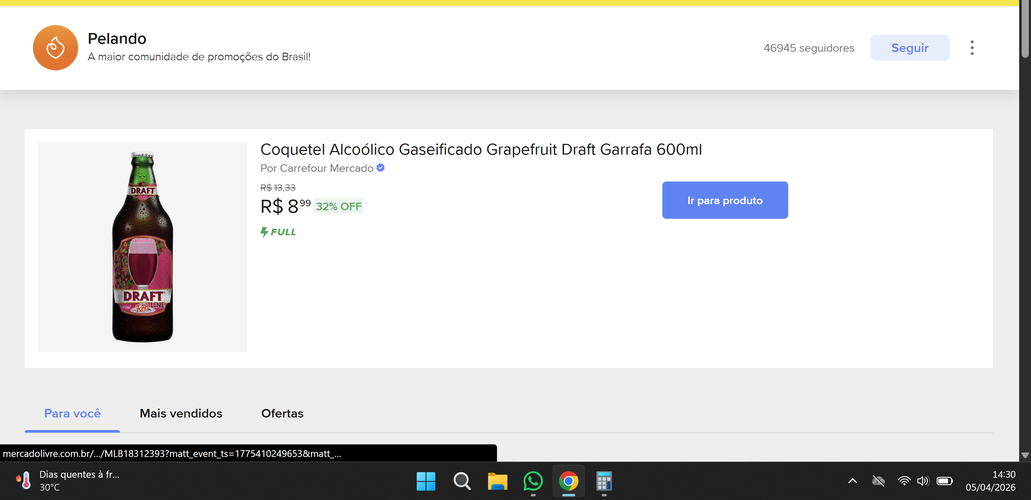Image resolution: width=1031 pixels, height=500 pixels.
Task: Open the Draft bottle product image
Action: tap(143, 247)
